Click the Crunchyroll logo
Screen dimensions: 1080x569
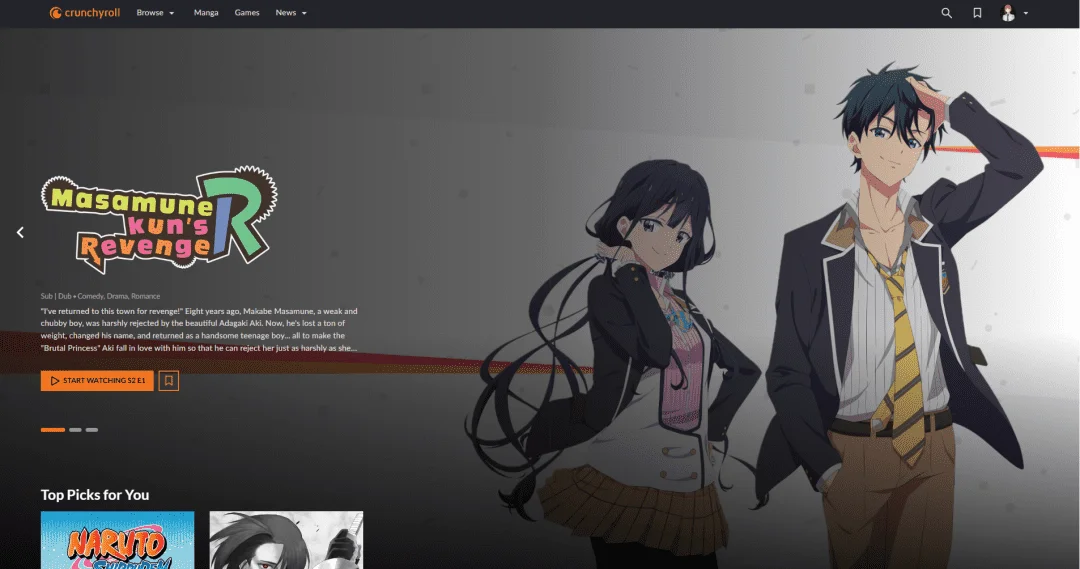coord(84,12)
